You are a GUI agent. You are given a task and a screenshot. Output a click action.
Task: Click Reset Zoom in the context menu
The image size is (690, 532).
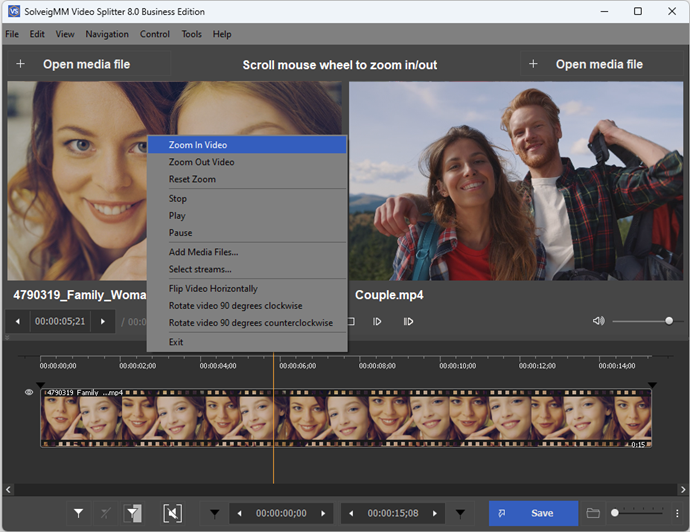pos(247,179)
